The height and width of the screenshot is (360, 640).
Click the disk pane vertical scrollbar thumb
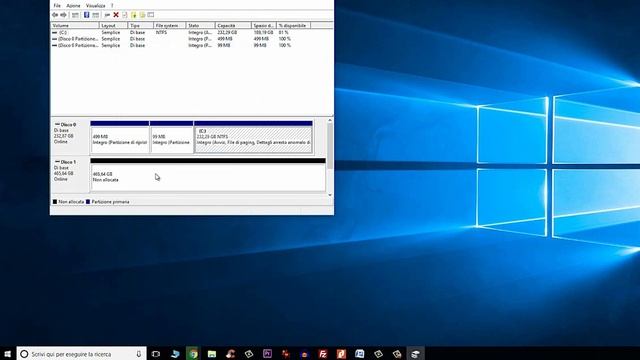[330, 146]
